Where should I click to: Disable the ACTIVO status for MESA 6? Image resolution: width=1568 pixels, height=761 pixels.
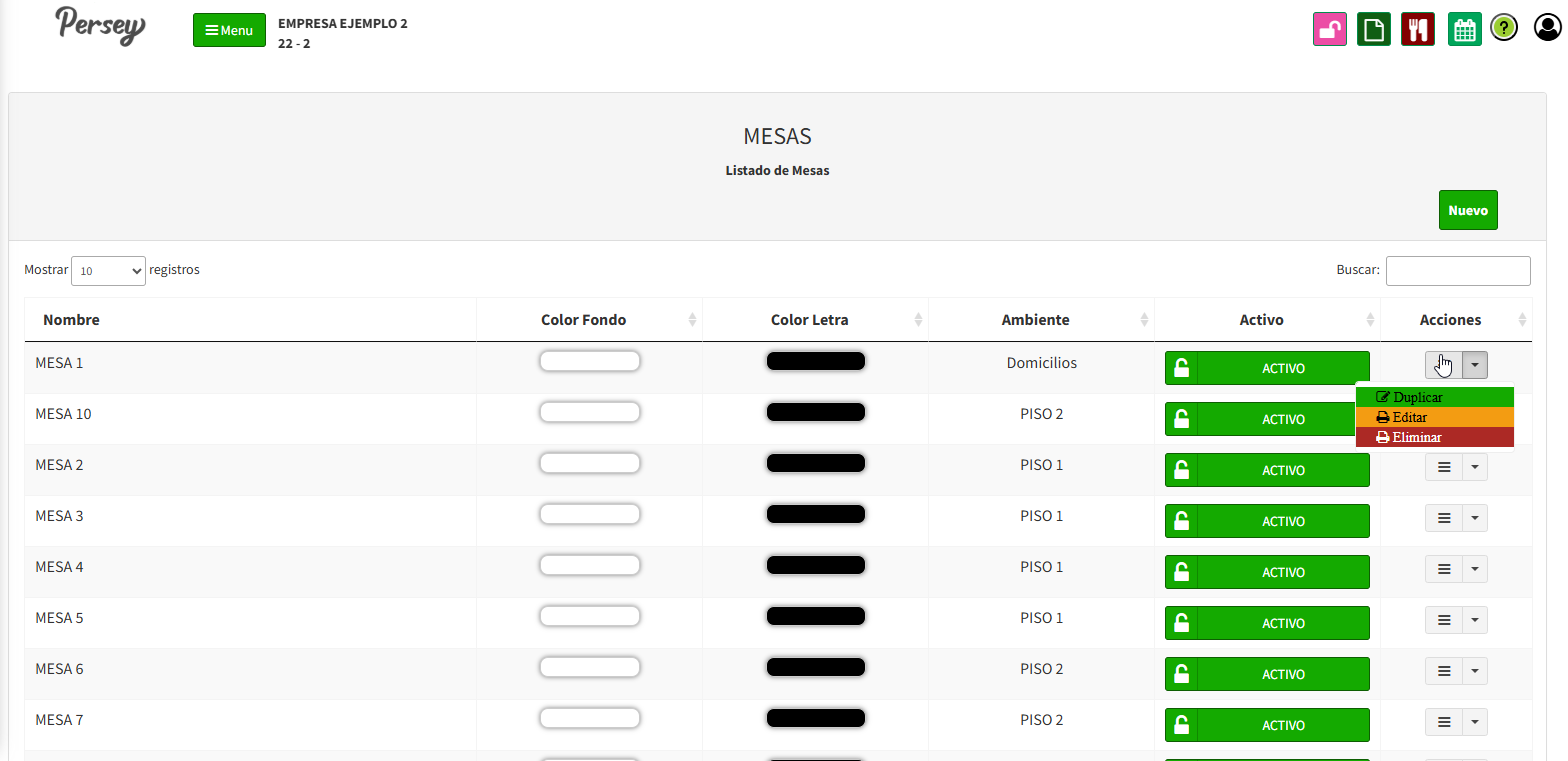(x=1267, y=674)
